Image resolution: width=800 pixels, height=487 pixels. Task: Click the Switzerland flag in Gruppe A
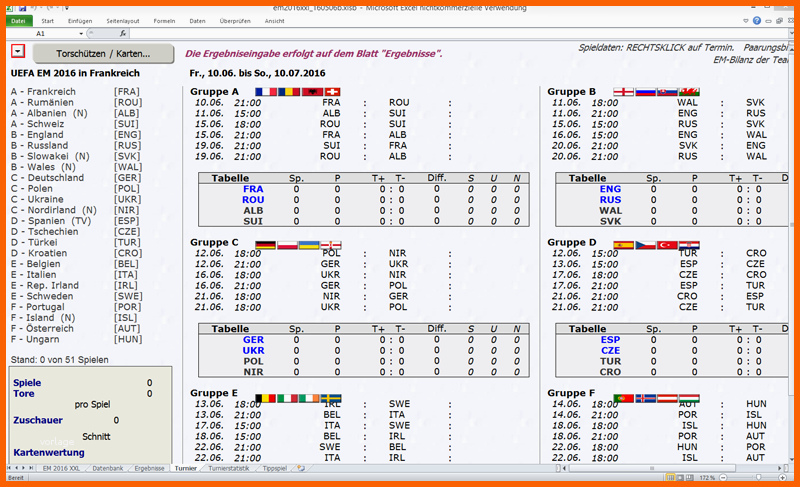331,92
